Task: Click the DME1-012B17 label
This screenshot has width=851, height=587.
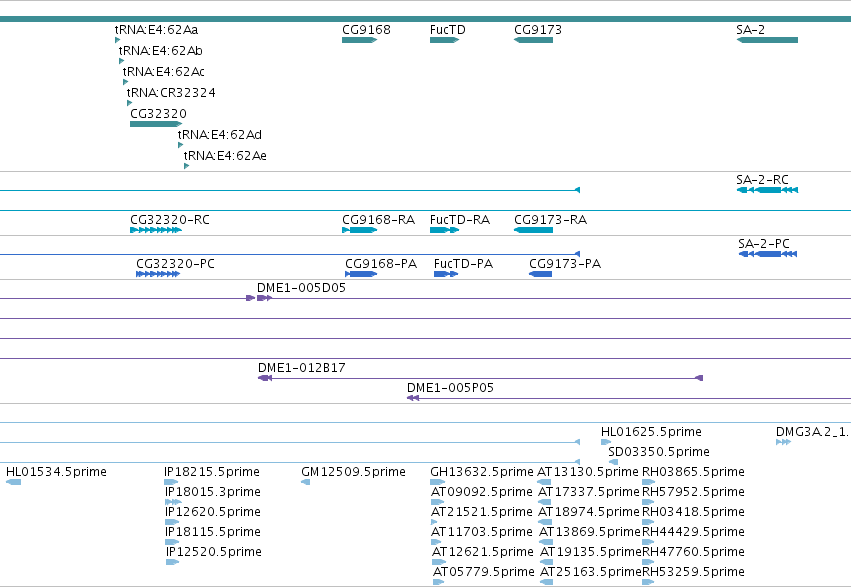Action: [302, 368]
